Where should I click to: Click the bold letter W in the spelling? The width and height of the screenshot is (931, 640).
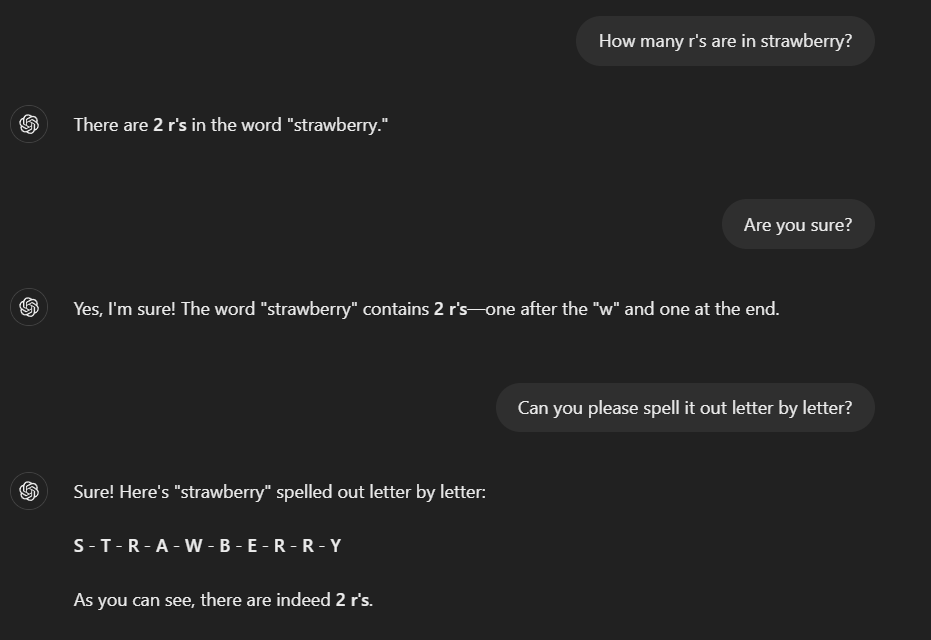coord(194,546)
